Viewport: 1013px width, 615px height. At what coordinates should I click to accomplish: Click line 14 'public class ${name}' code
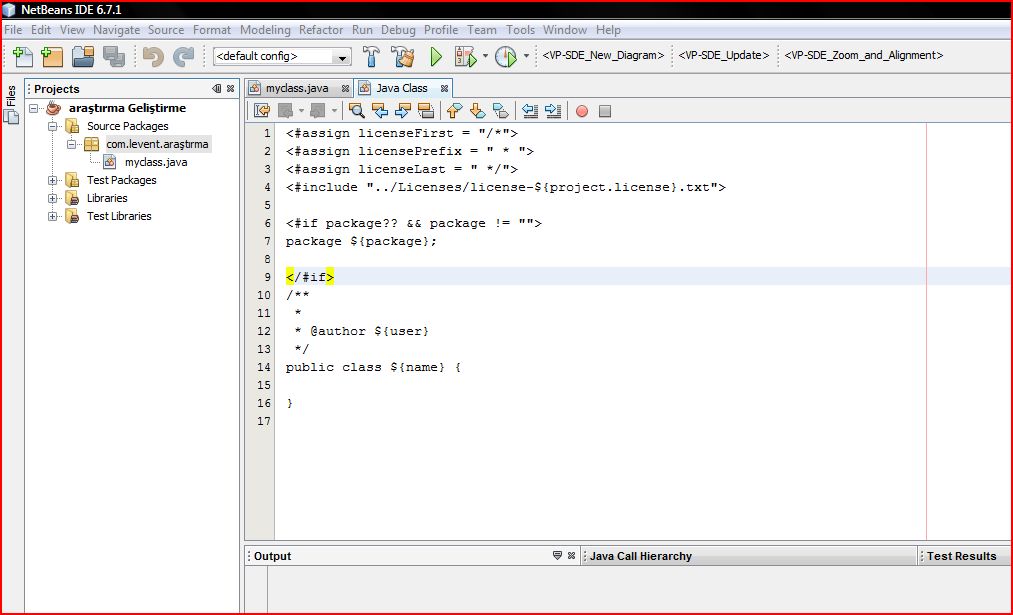pos(373,368)
